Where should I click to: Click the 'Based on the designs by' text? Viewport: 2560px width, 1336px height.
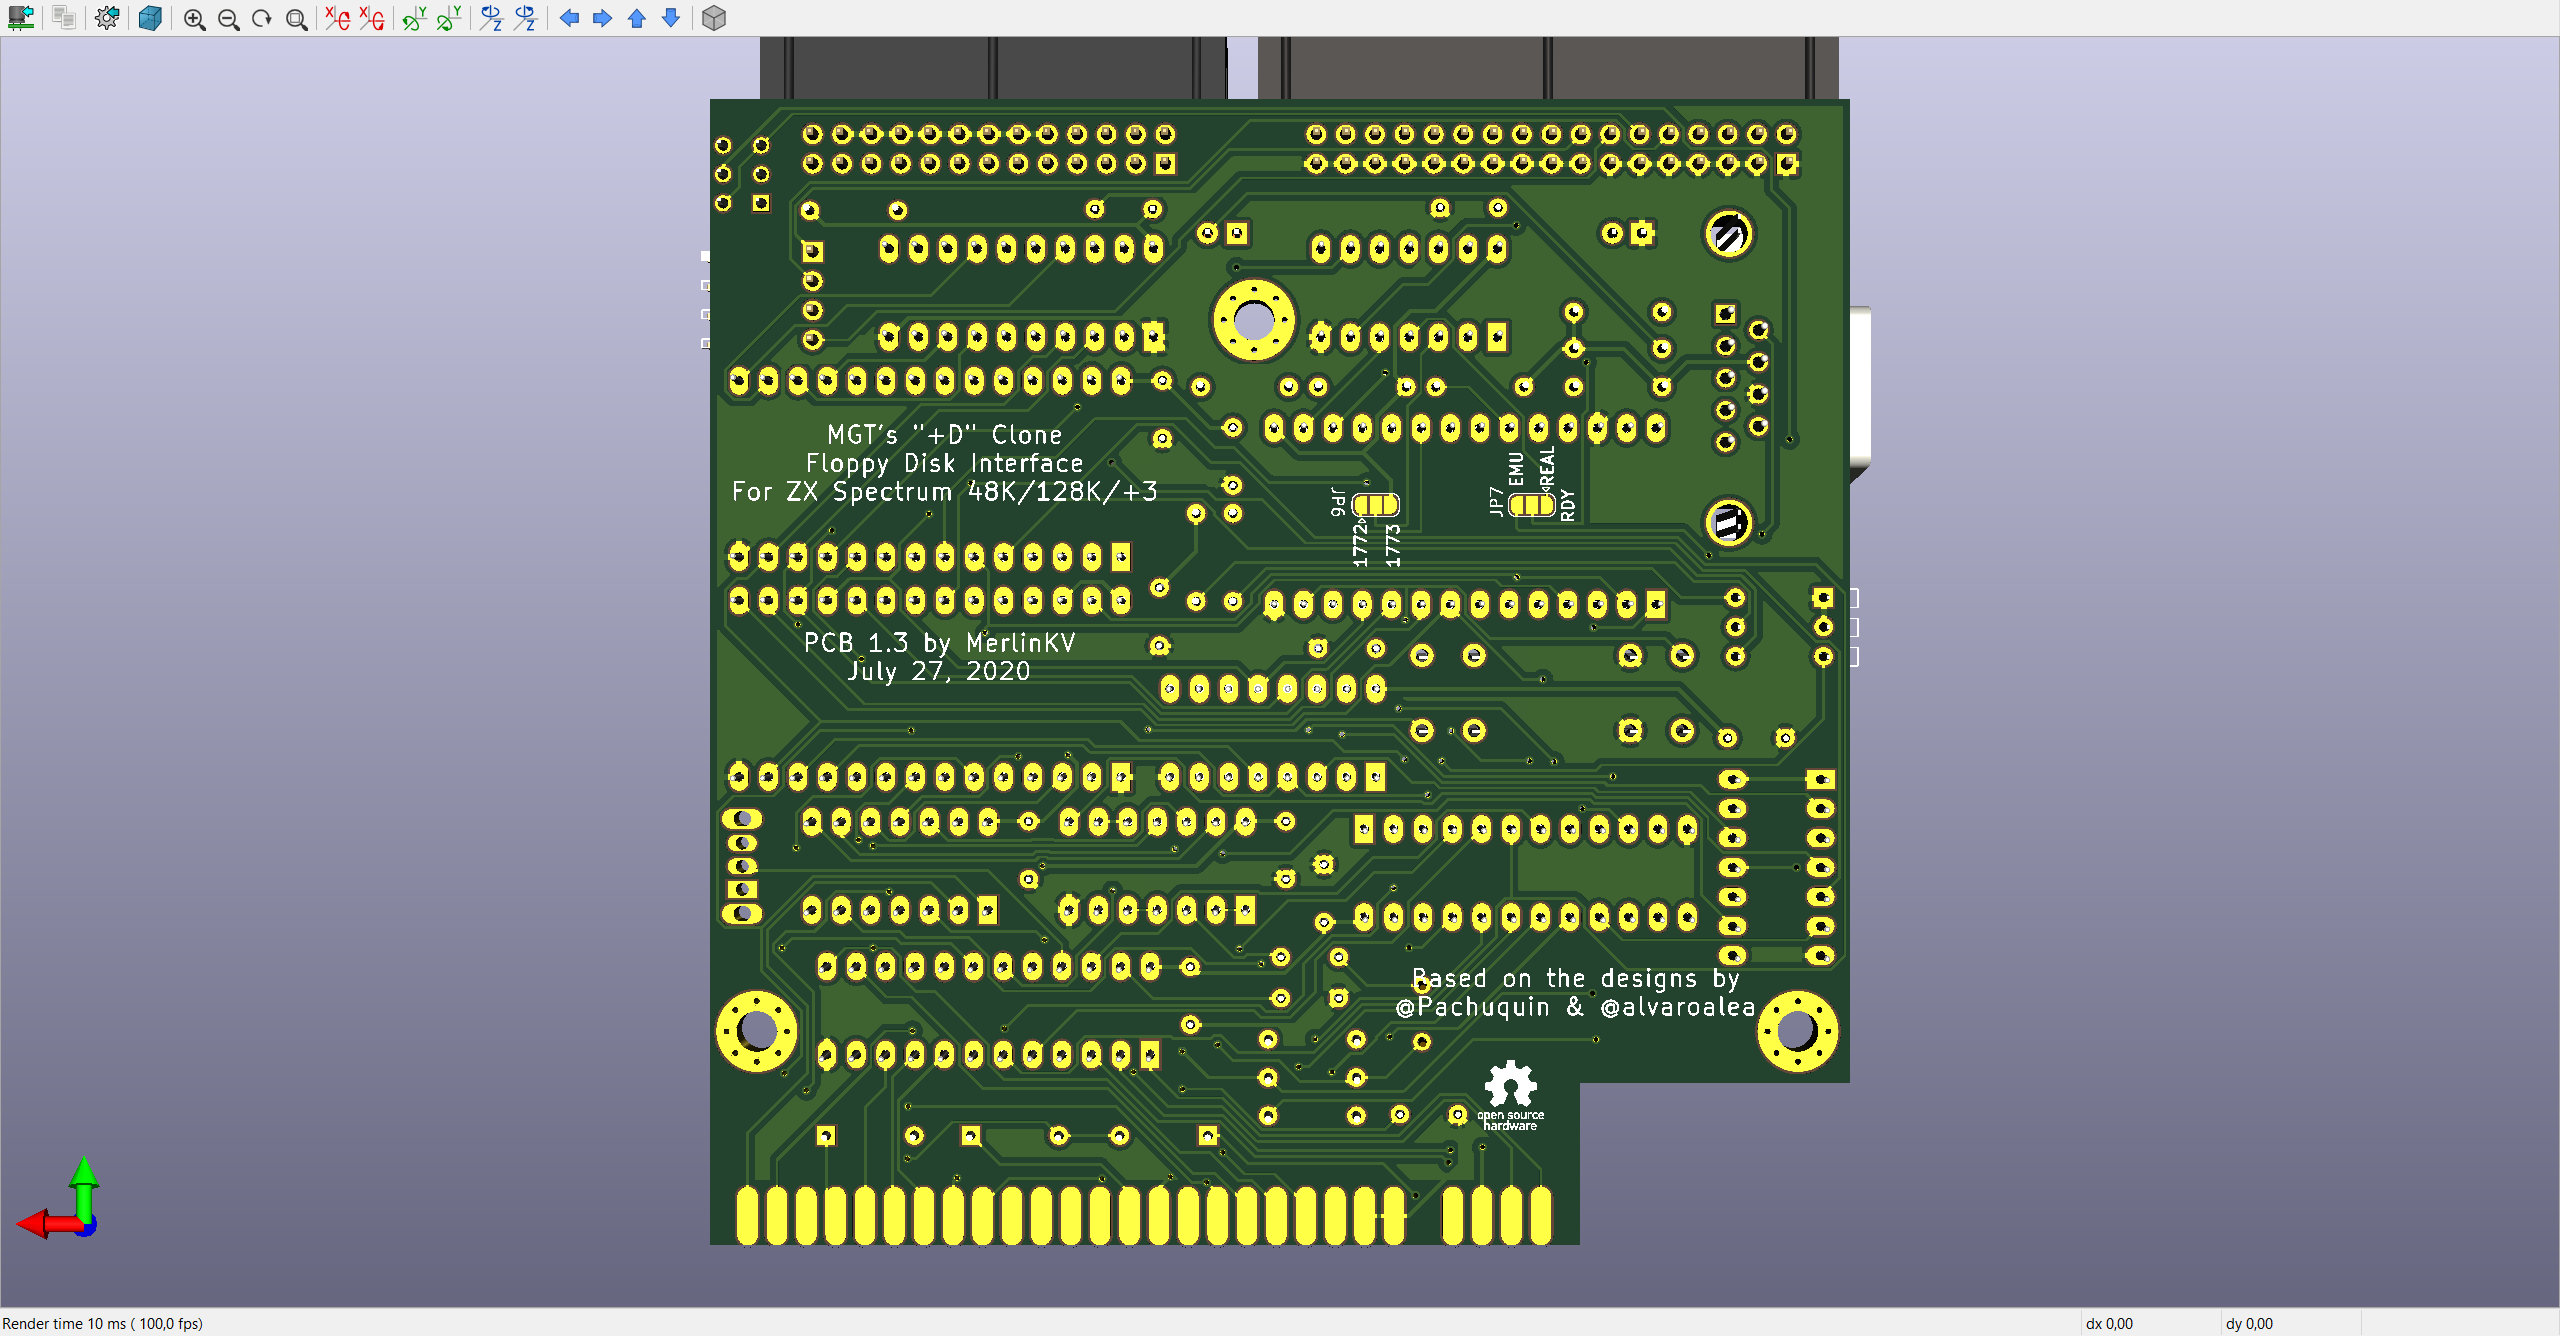[1576, 979]
